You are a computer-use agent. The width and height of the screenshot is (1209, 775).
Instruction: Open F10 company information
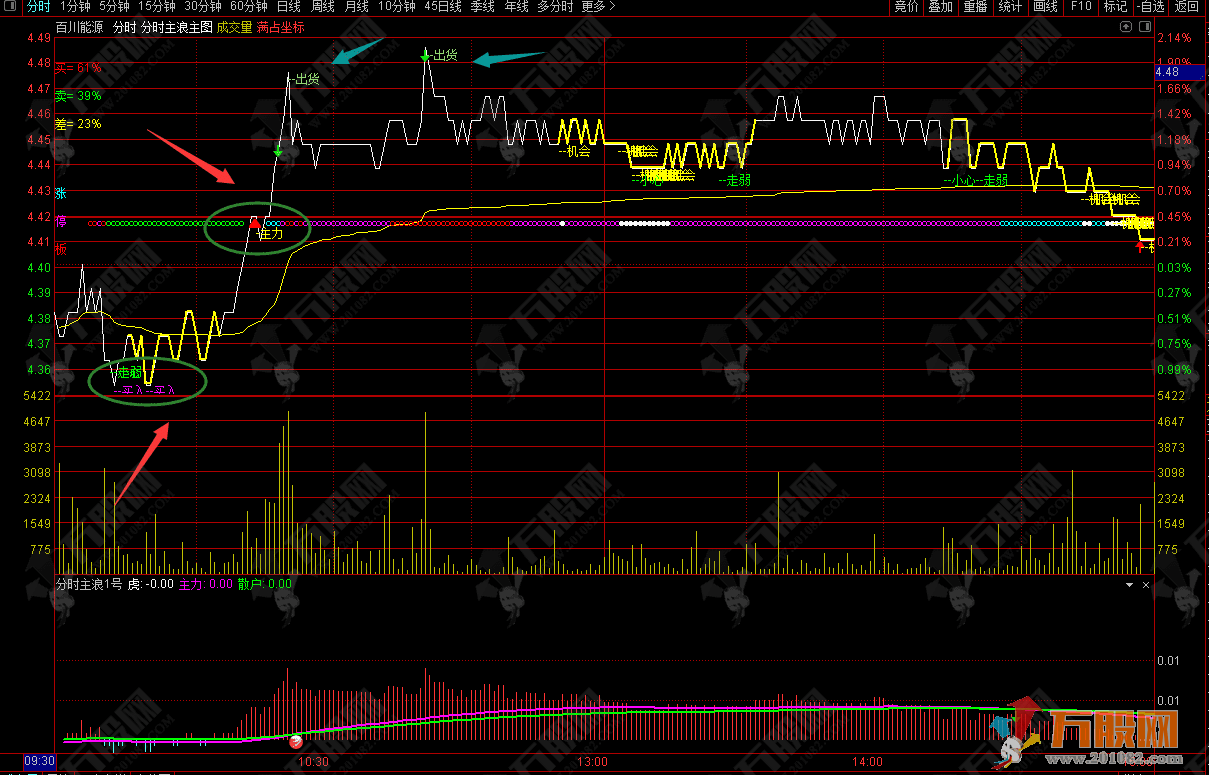pos(1081,7)
